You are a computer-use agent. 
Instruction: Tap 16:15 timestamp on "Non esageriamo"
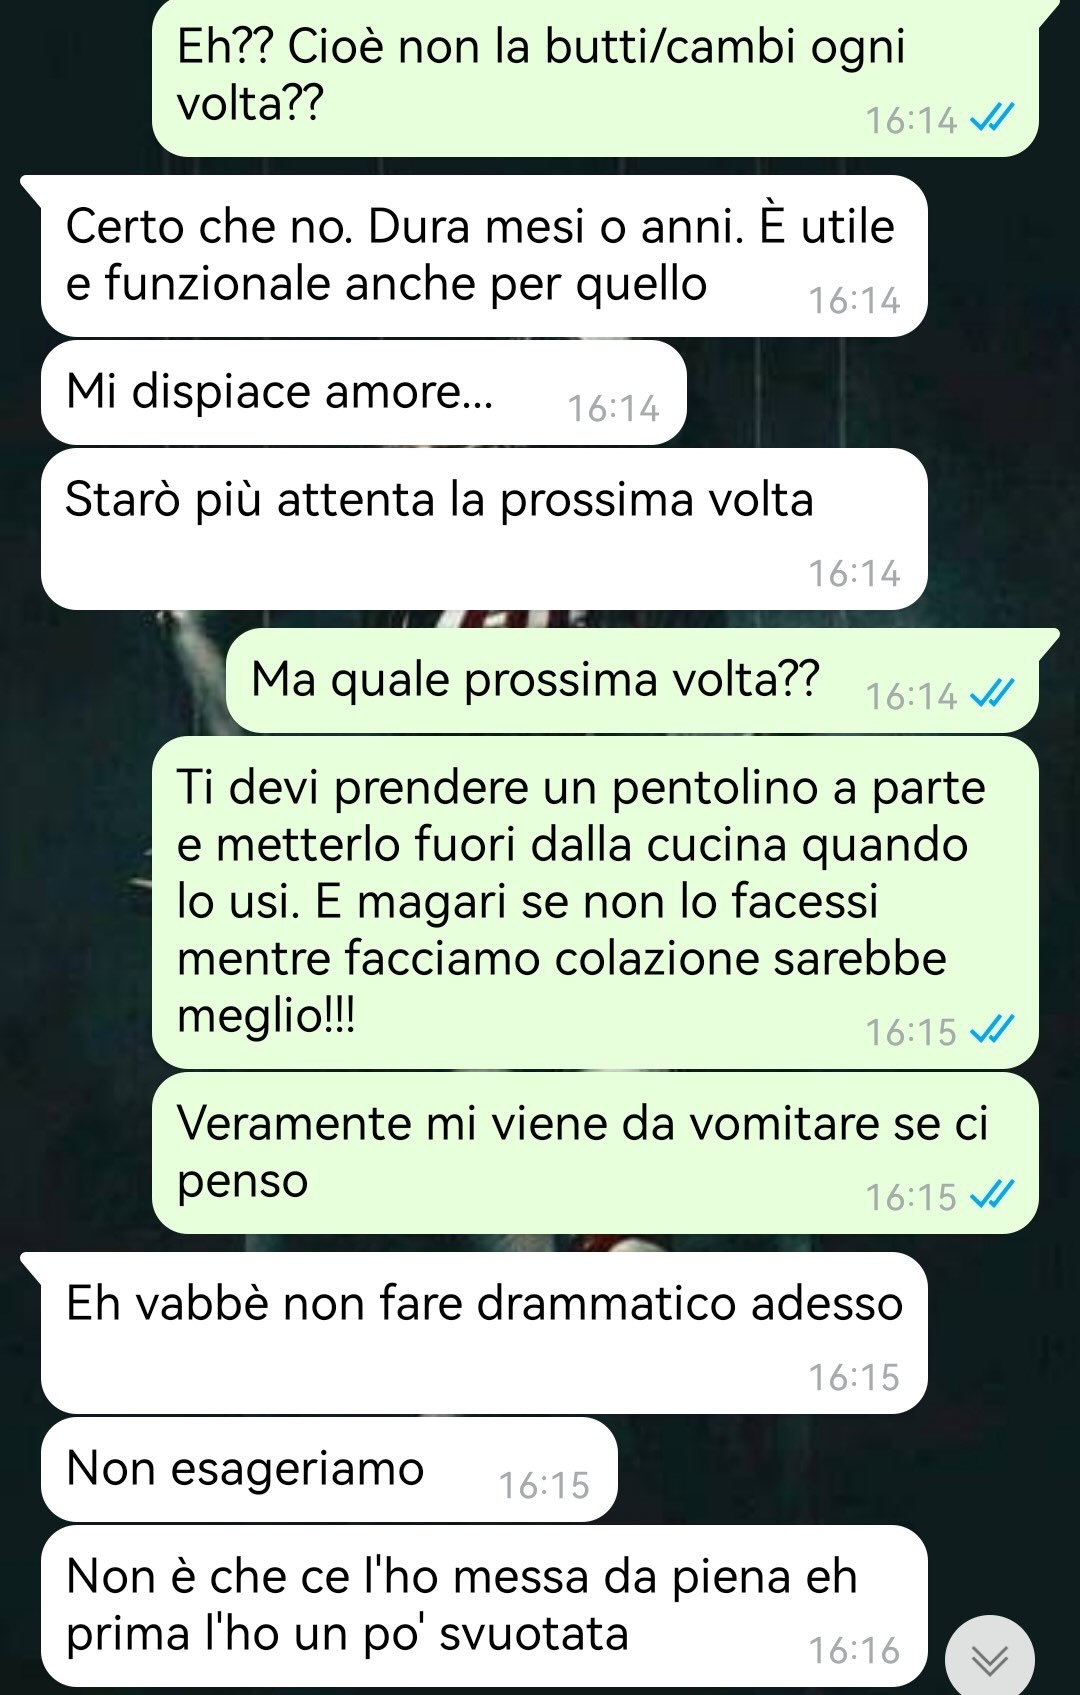click(x=544, y=1486)
